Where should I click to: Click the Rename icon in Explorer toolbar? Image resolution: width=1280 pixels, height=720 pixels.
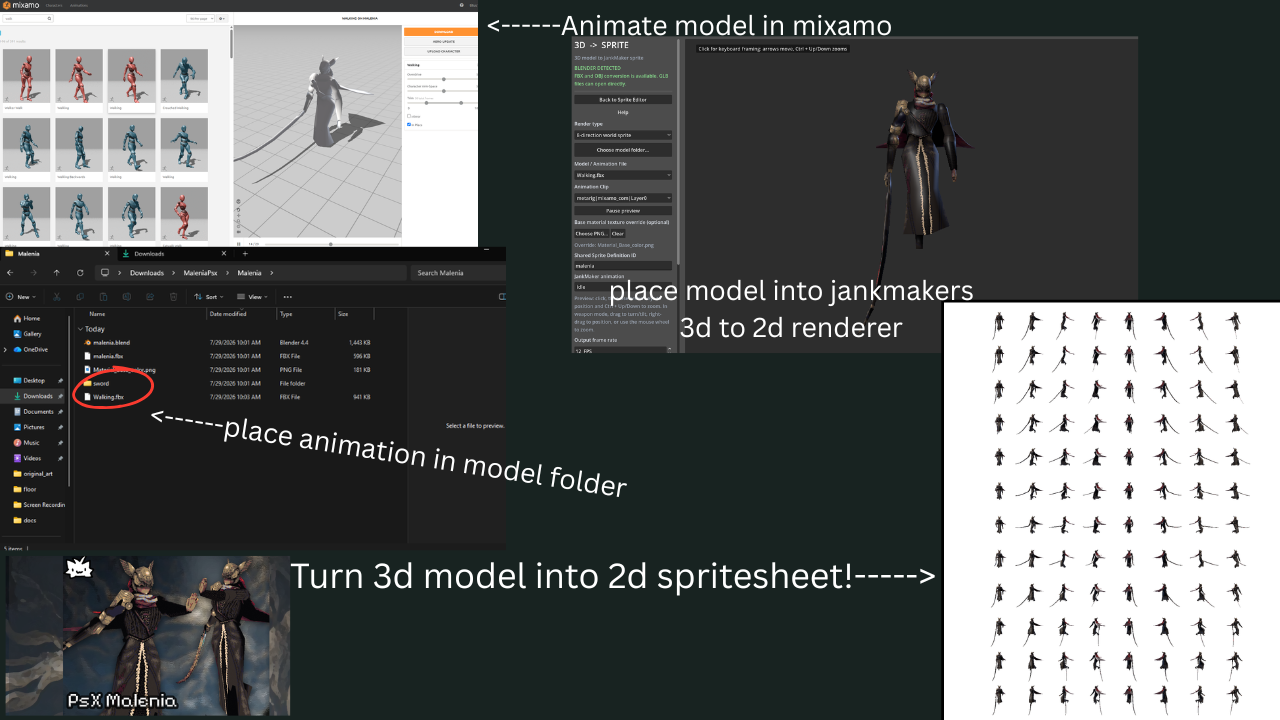[126, 297]
